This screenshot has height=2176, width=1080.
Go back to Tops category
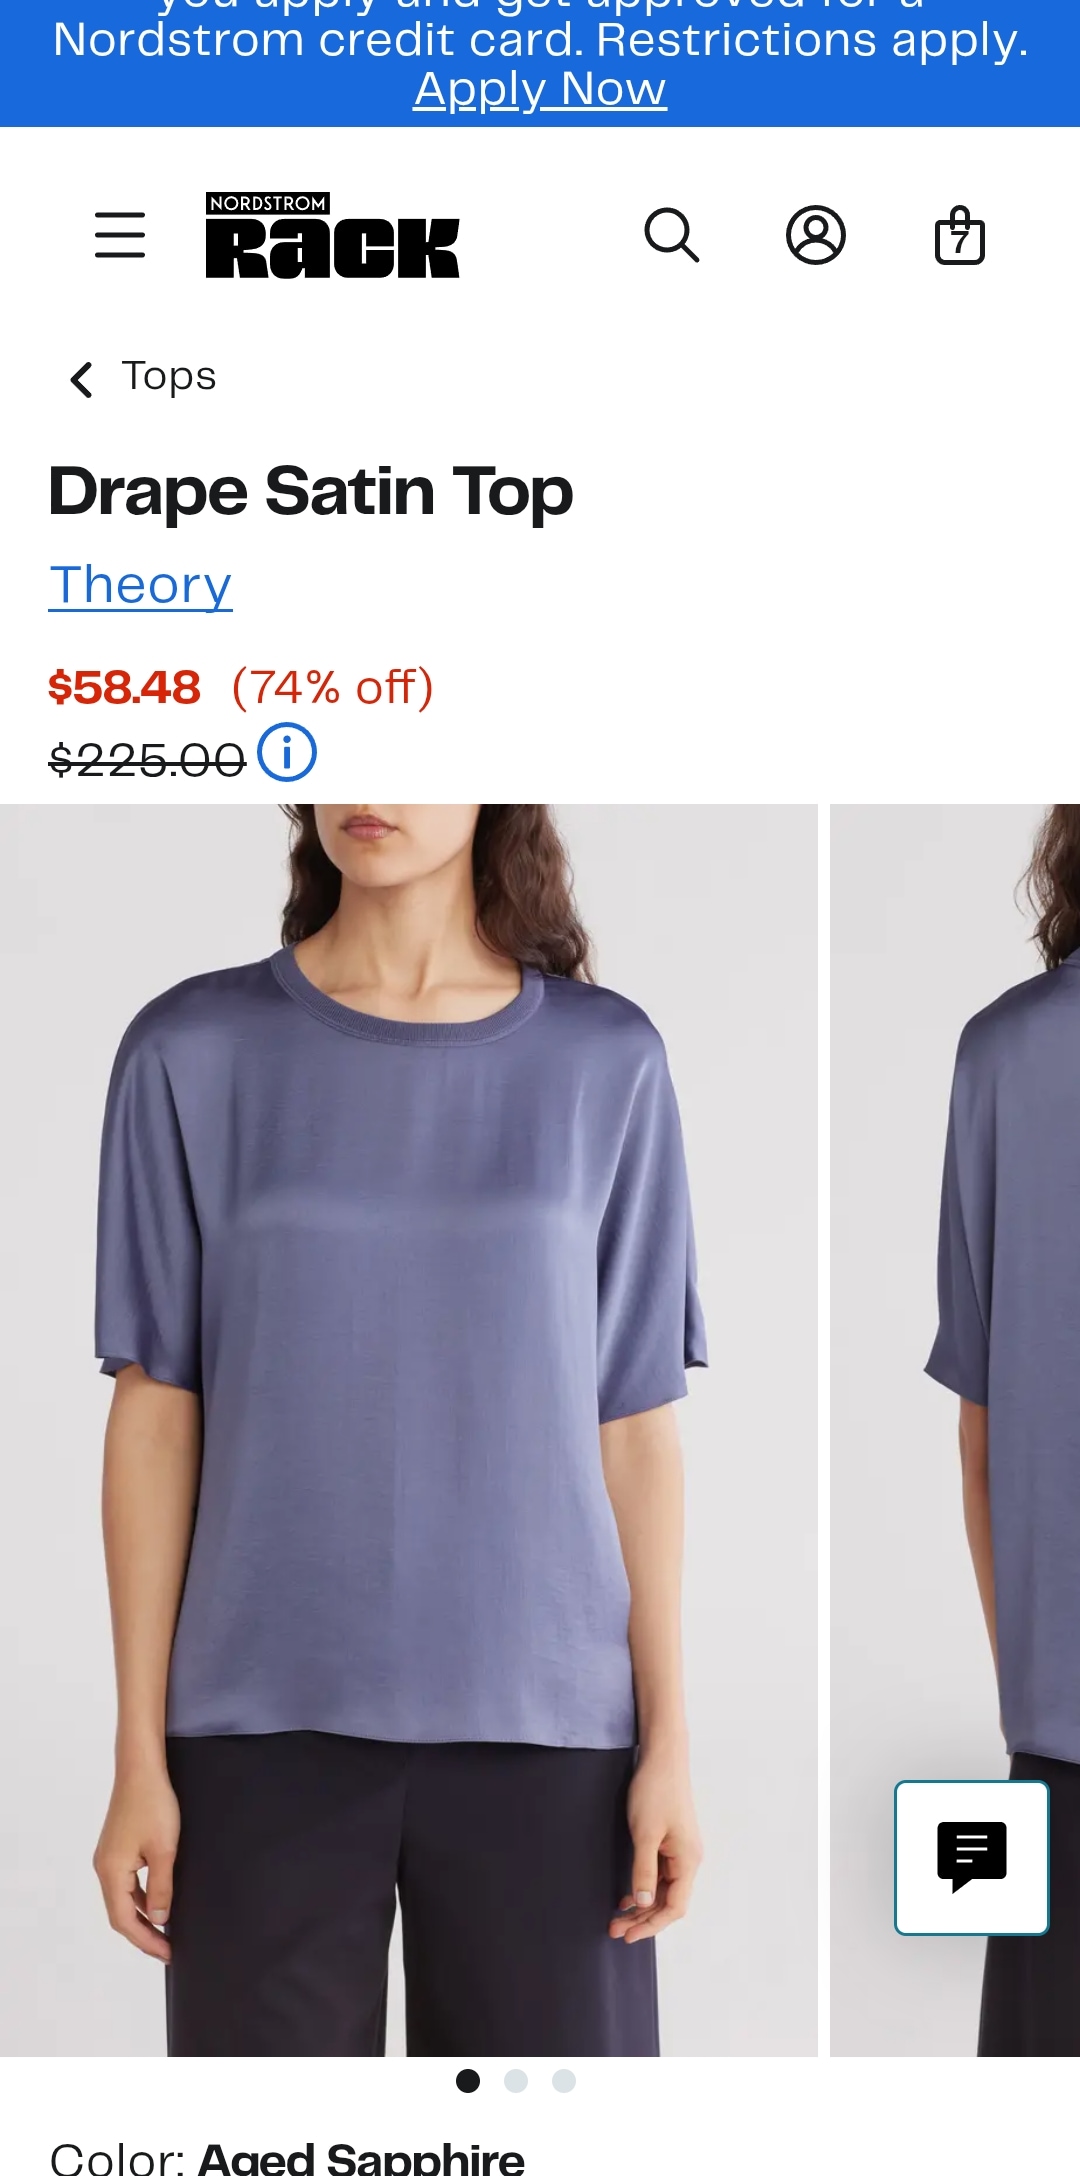point(169,377)
